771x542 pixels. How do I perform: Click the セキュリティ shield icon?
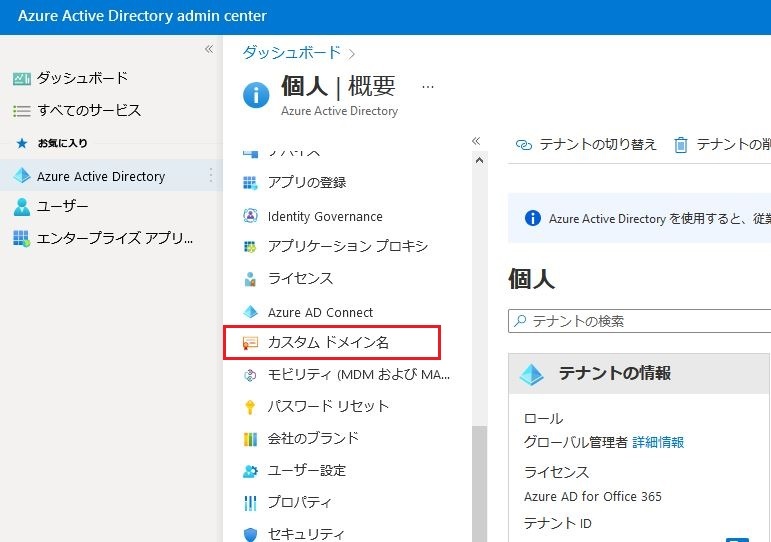point(250,534)
